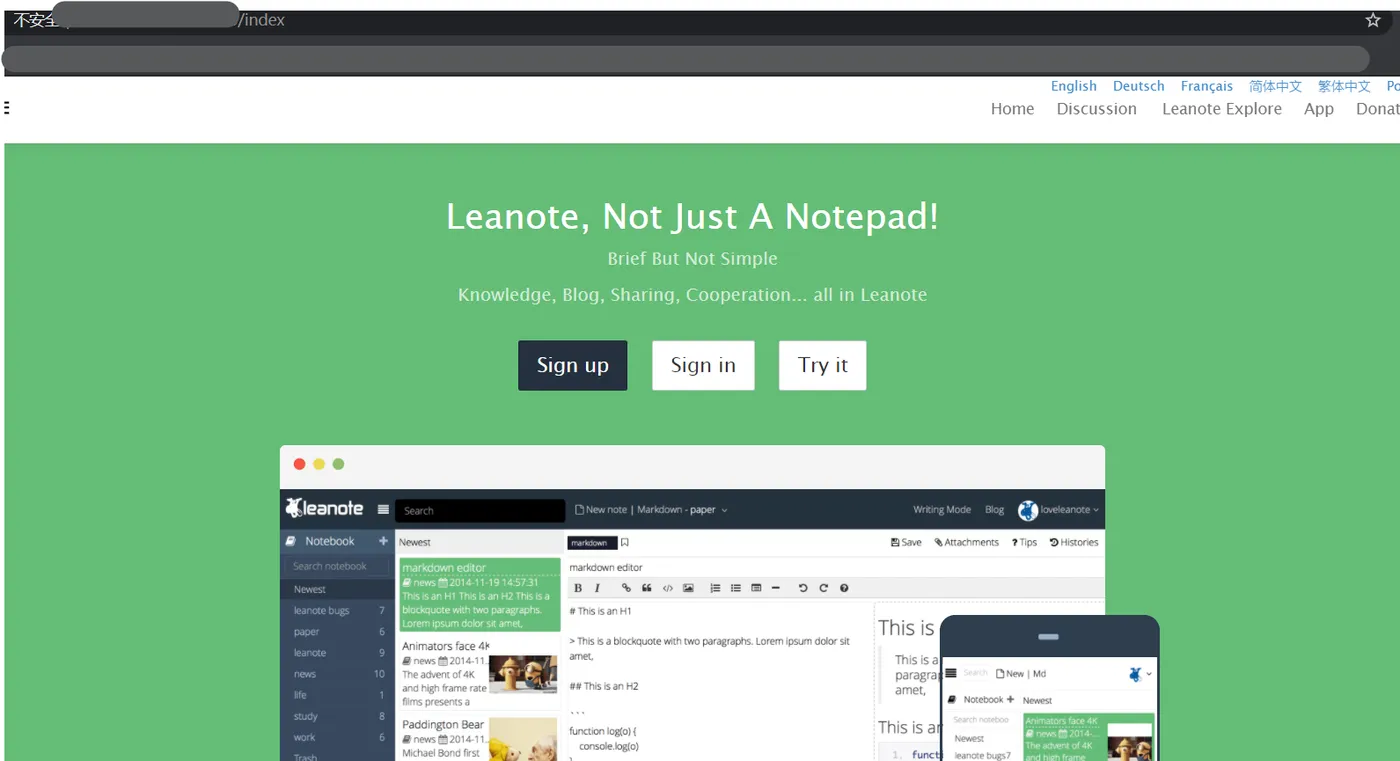Click the numbered list icon in the markdown toolbar
The image size is (1400, 761).
[x=715, y=588]
